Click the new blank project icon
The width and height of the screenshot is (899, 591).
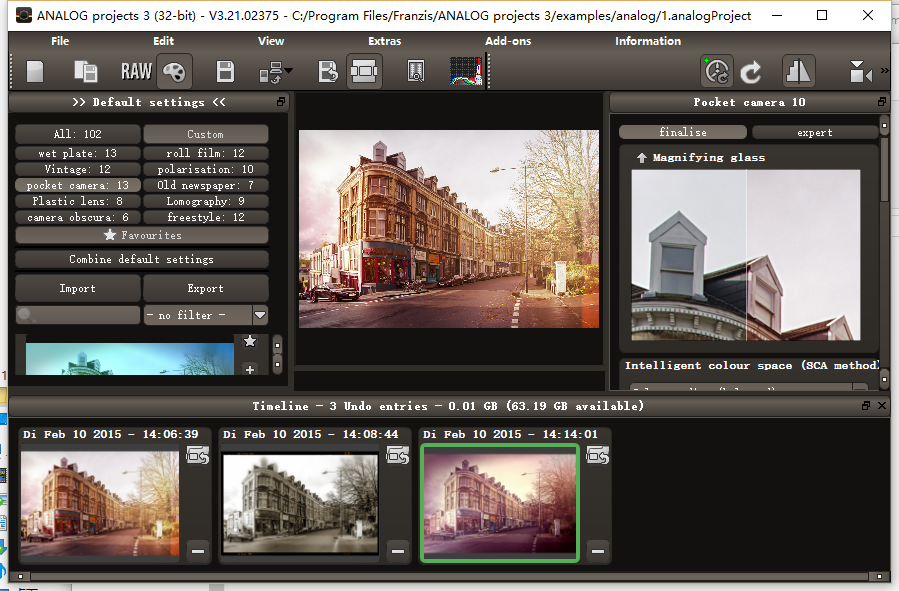[35, 71]
